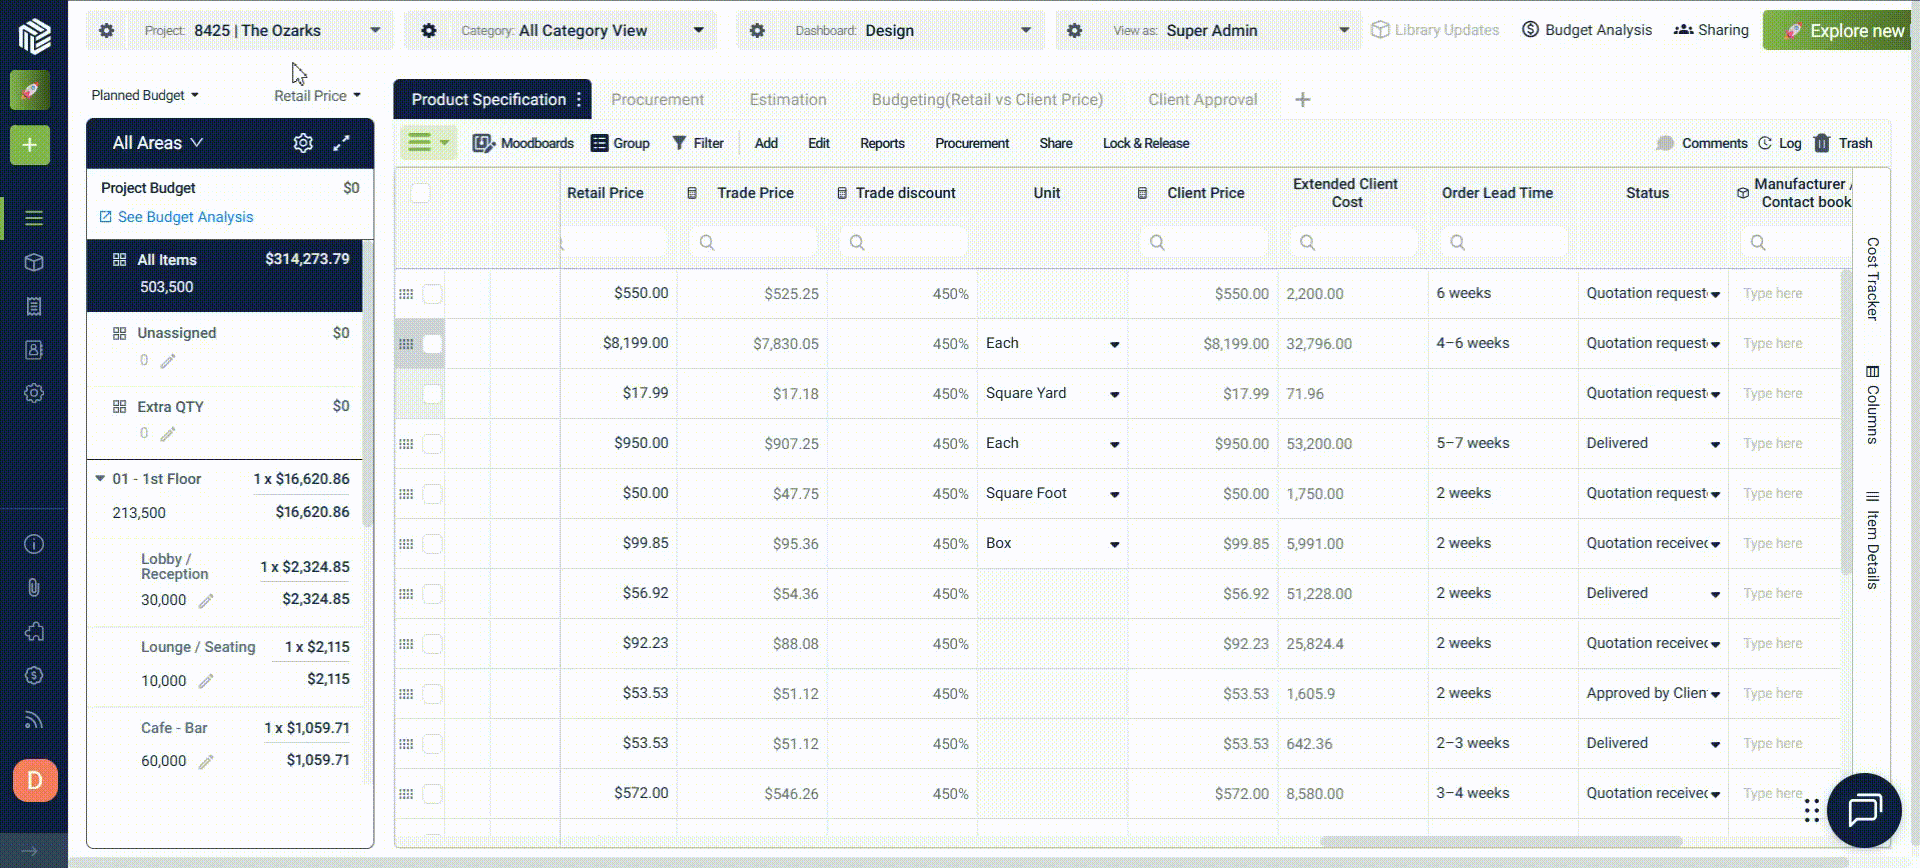
Task: Open the view layout dropdown in toolbar
Action: pyautogui.click(x=428, y=143)
